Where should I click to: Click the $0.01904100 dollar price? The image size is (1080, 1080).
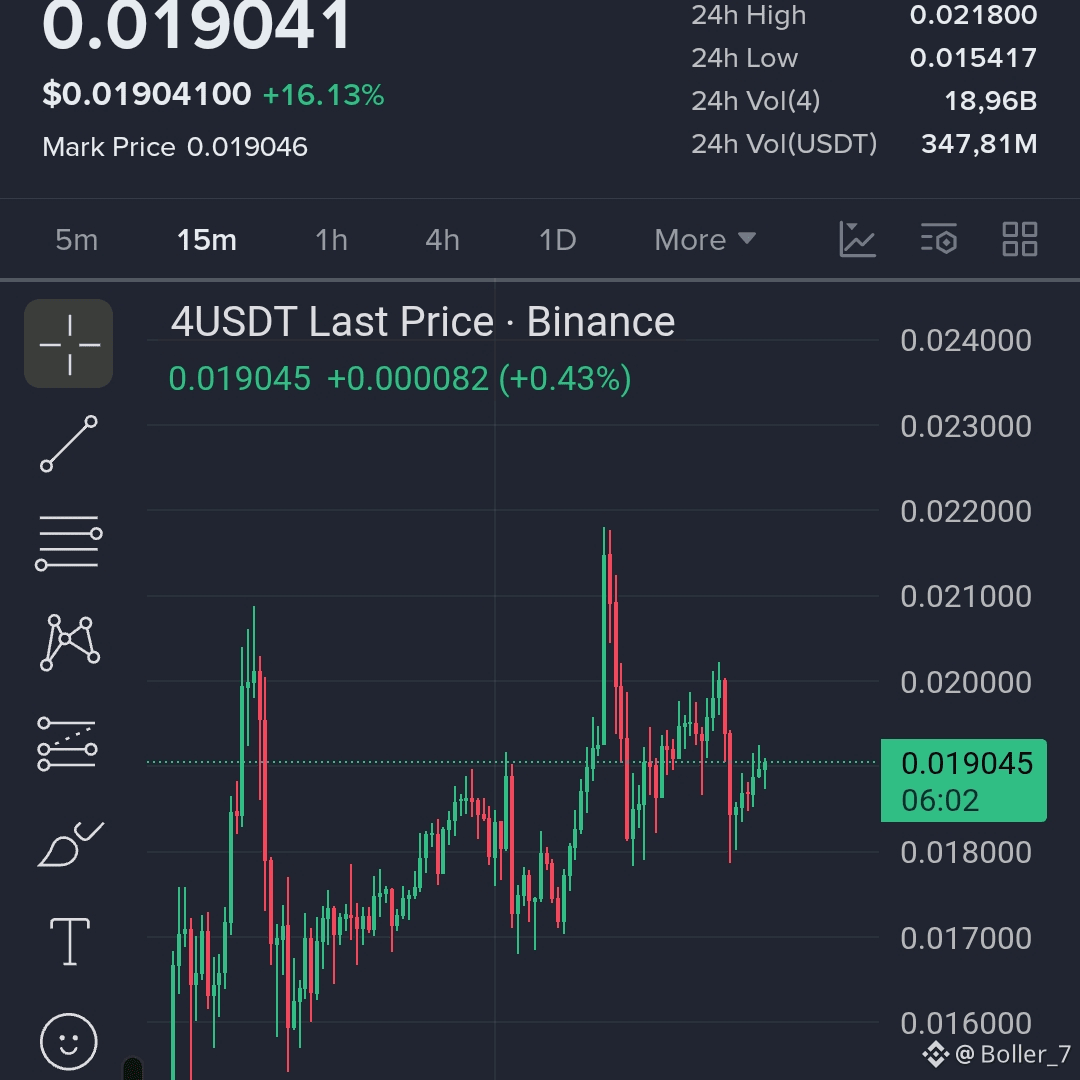(x=147, y=94)
